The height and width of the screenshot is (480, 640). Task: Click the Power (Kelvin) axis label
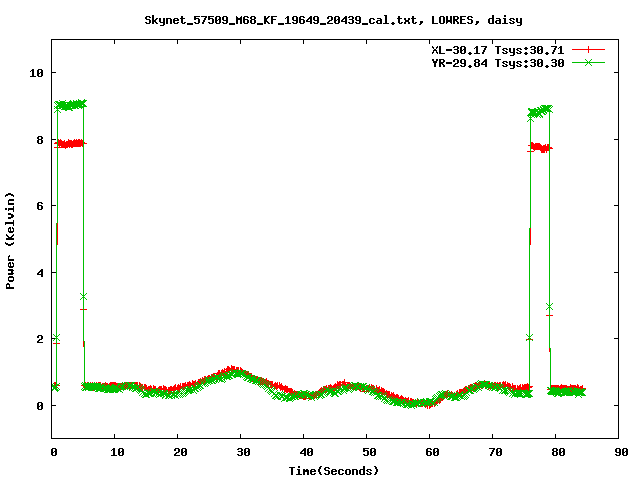(x=10, y=241)
